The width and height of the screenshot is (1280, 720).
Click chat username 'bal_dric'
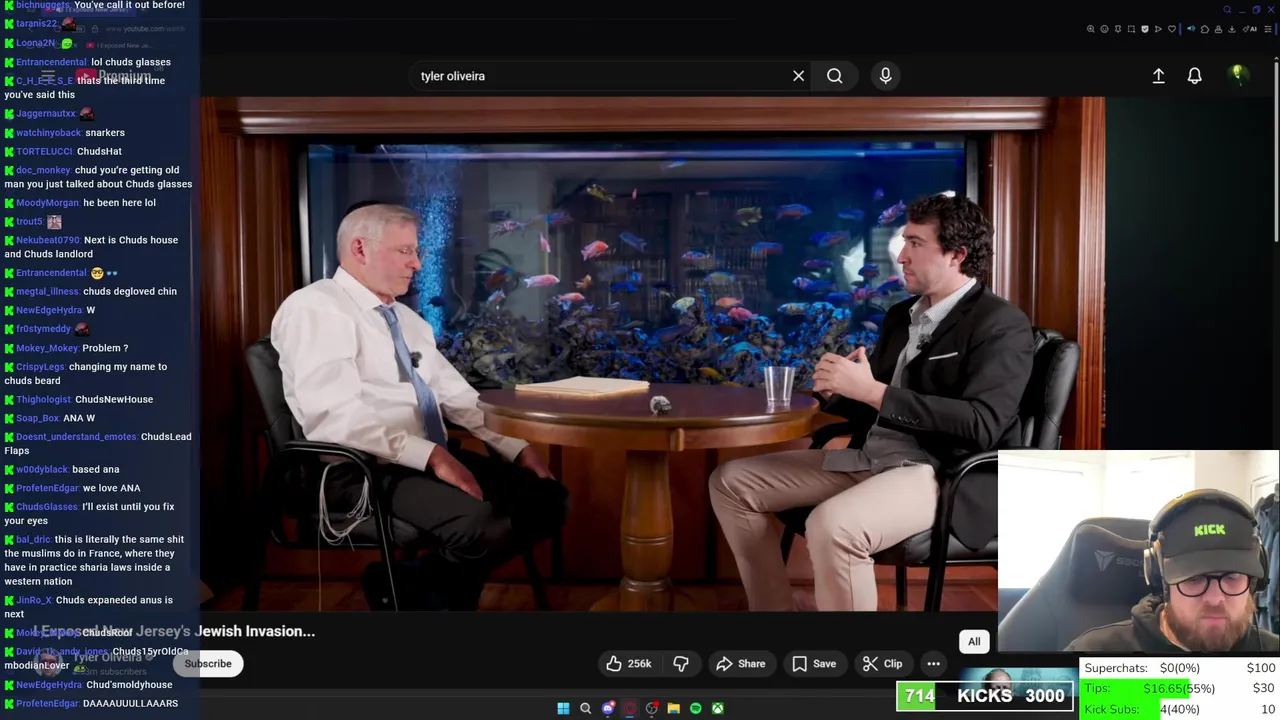(x=33, y=540)
